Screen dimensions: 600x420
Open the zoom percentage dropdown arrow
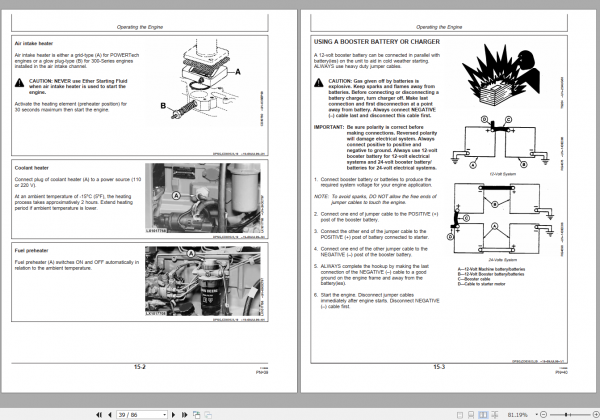click(536, 415)
